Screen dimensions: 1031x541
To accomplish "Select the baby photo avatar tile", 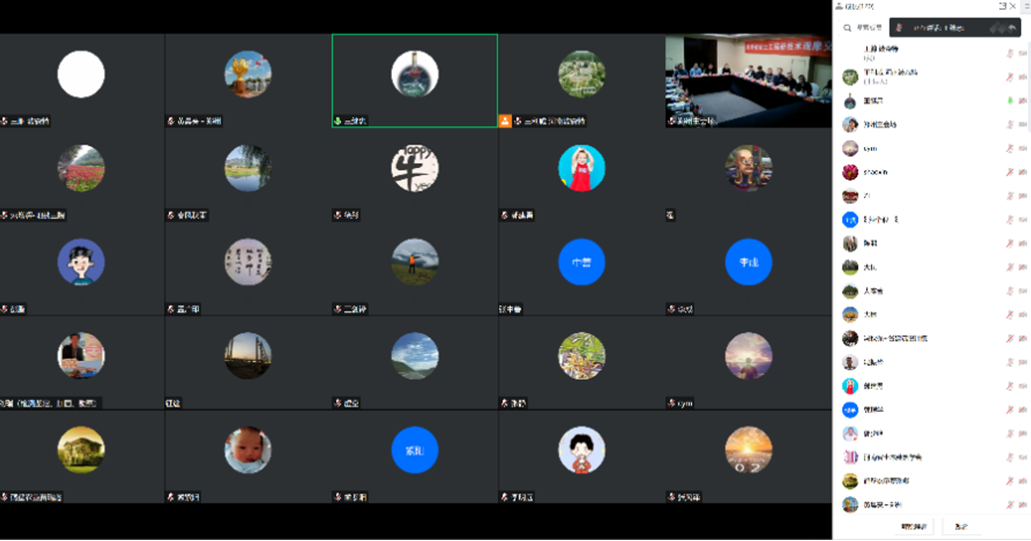I will pyautogui.click(x=247, y=450).
